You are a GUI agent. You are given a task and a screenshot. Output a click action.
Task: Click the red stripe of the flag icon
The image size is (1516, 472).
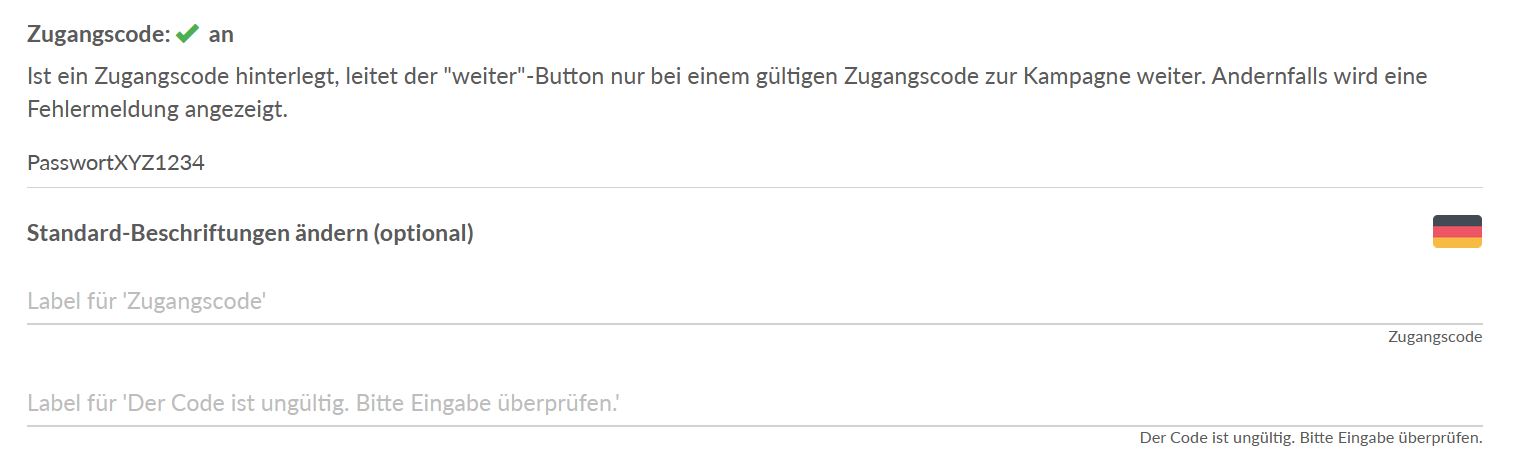pyautogui.click(x=1457, y=231)
